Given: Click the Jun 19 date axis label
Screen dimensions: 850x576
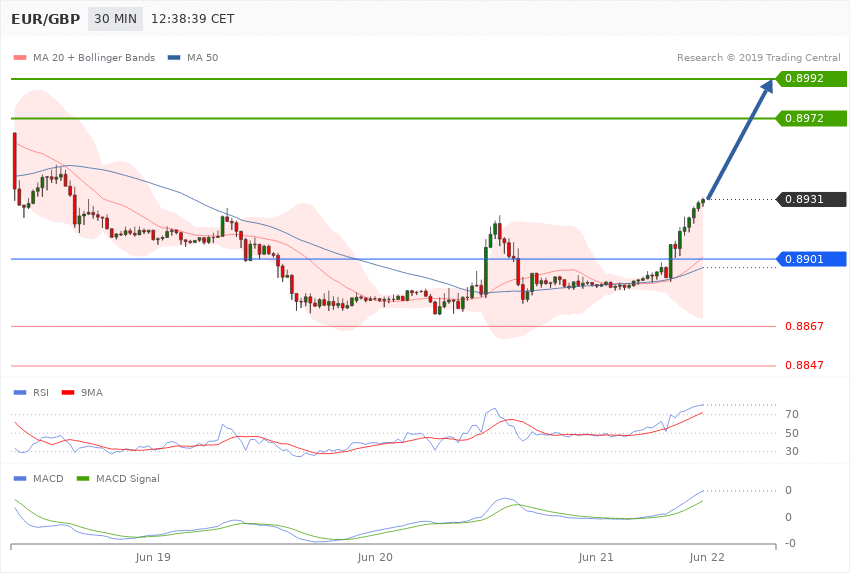Looking at the screenshot, I should (153, 558).
